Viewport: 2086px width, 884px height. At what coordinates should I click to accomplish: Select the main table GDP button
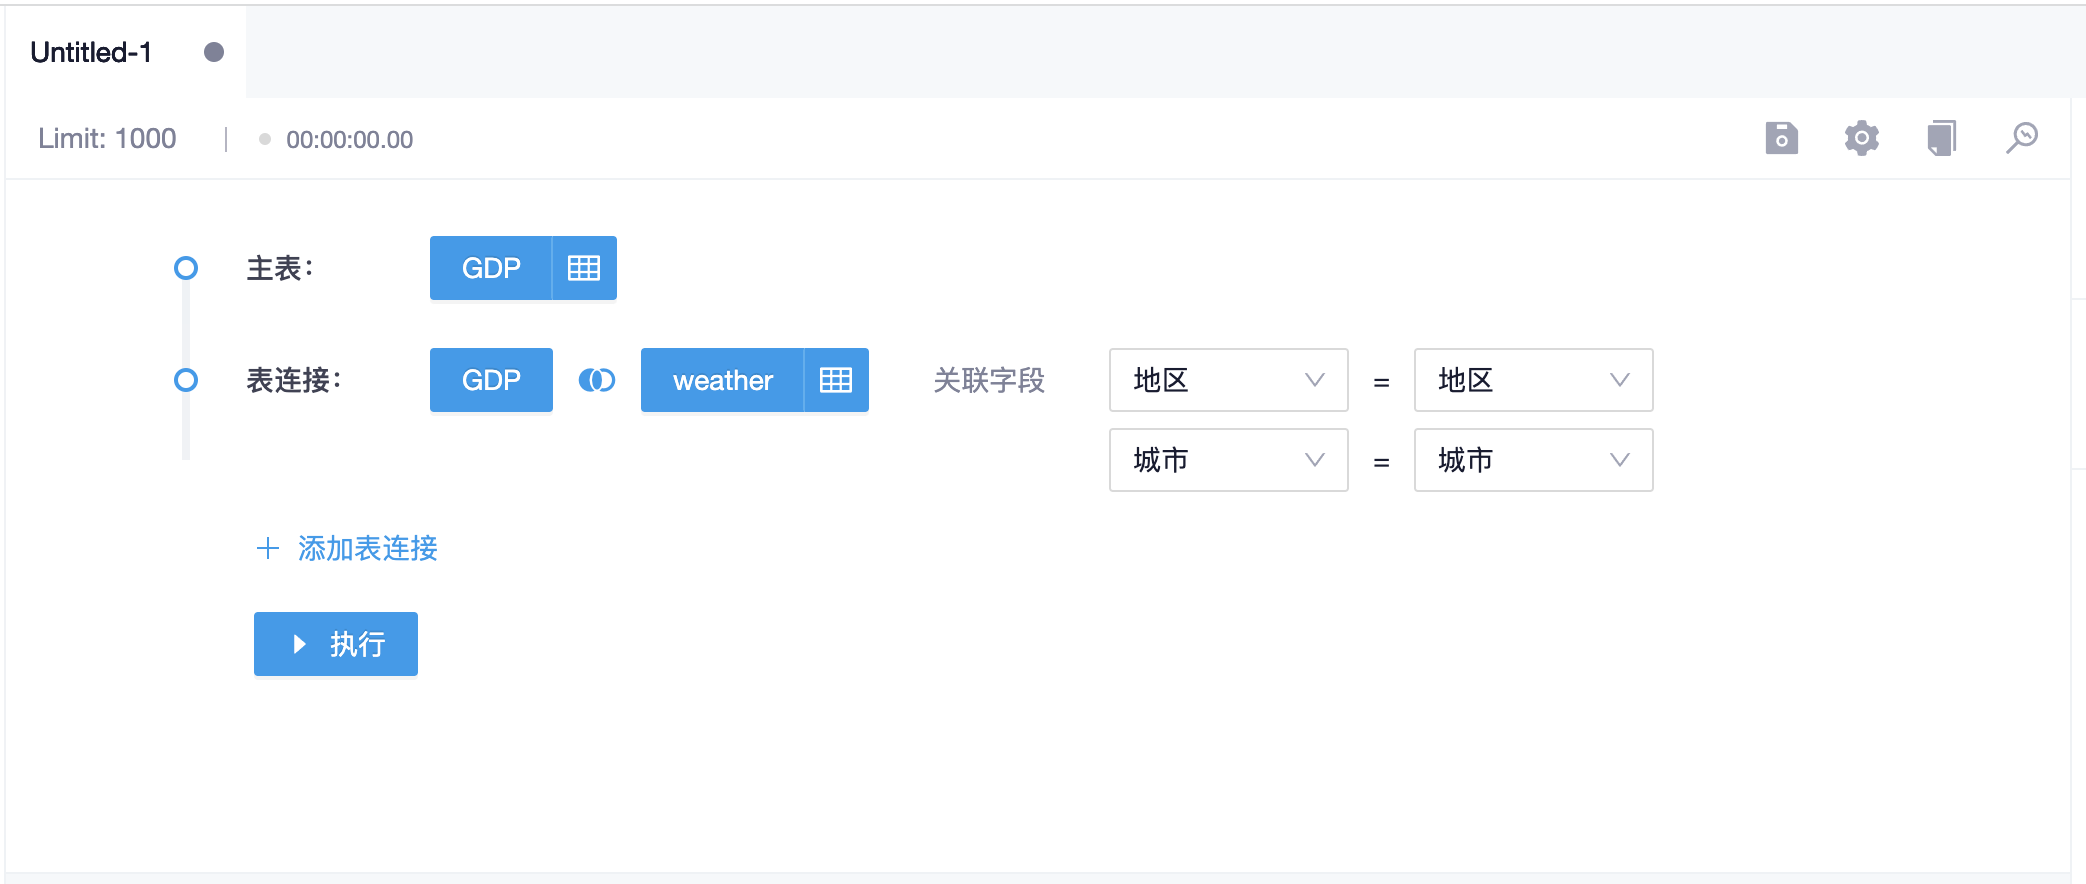tap(491, 268)
